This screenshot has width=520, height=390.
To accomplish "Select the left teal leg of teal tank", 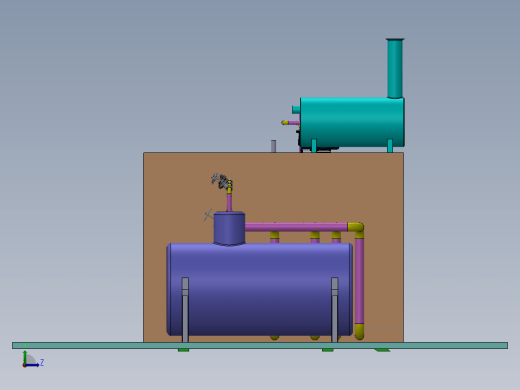I will pos(314,146).
